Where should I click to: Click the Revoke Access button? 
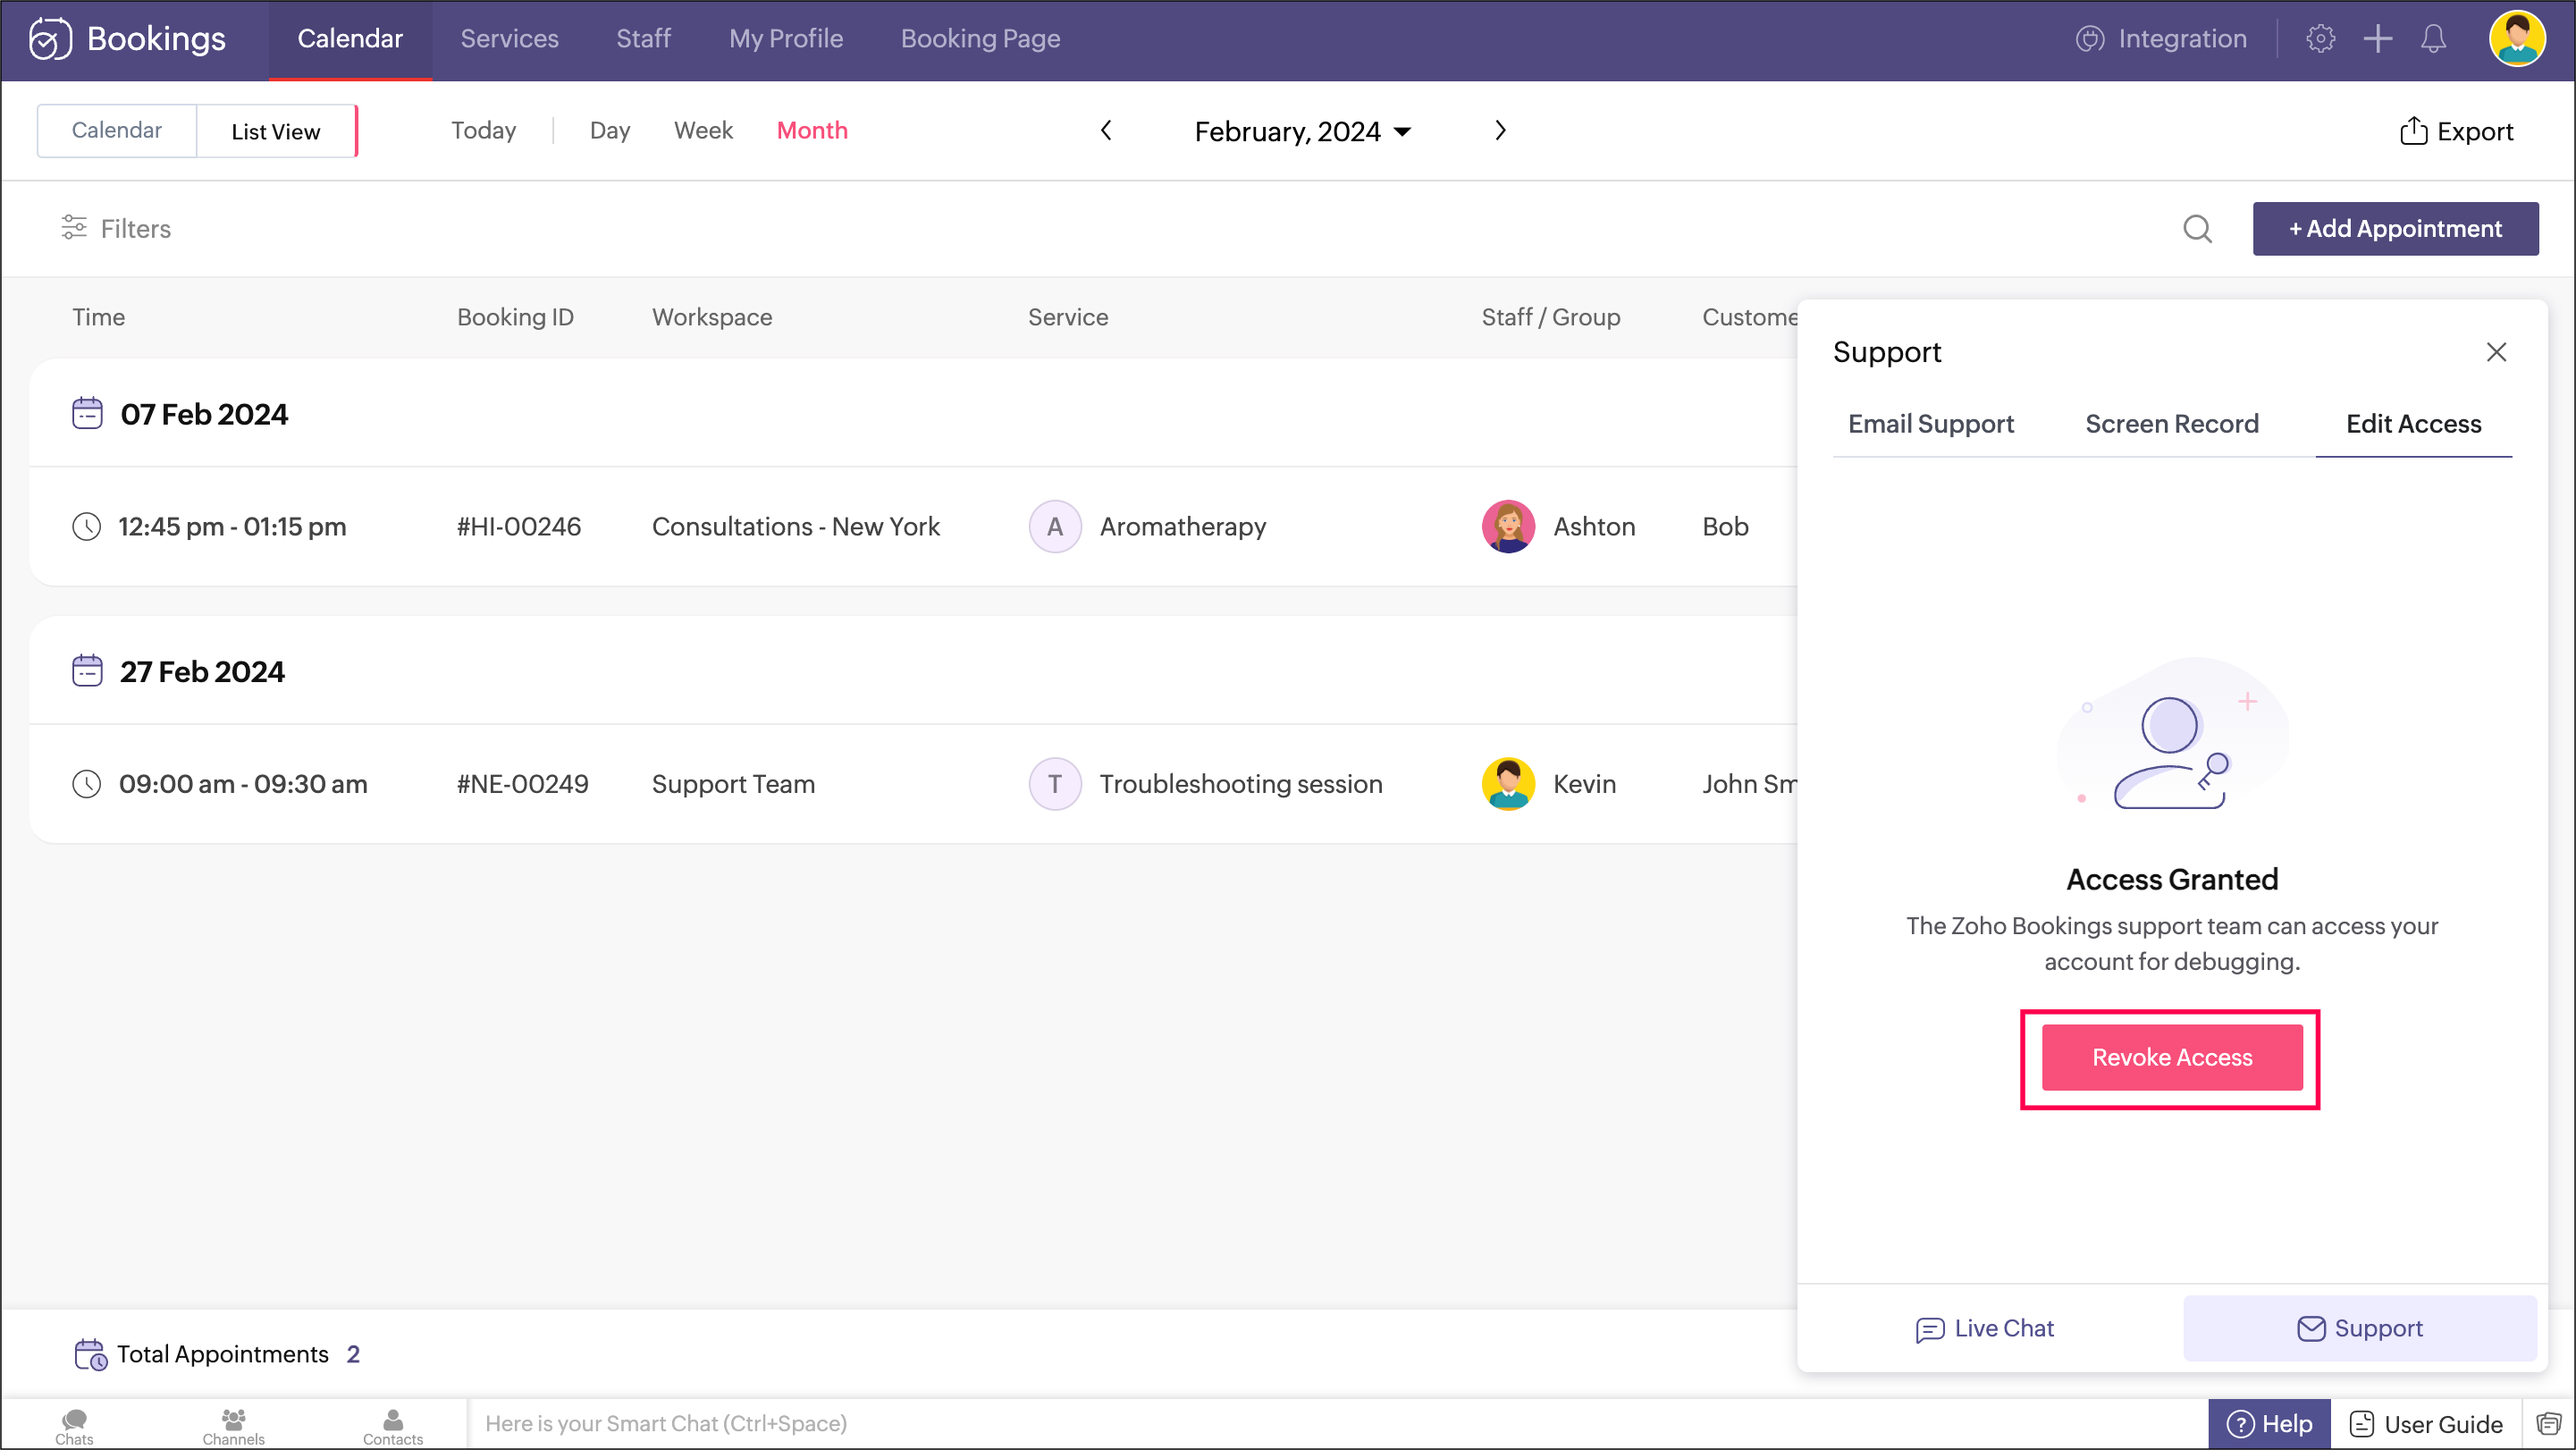[2171, 1057]
